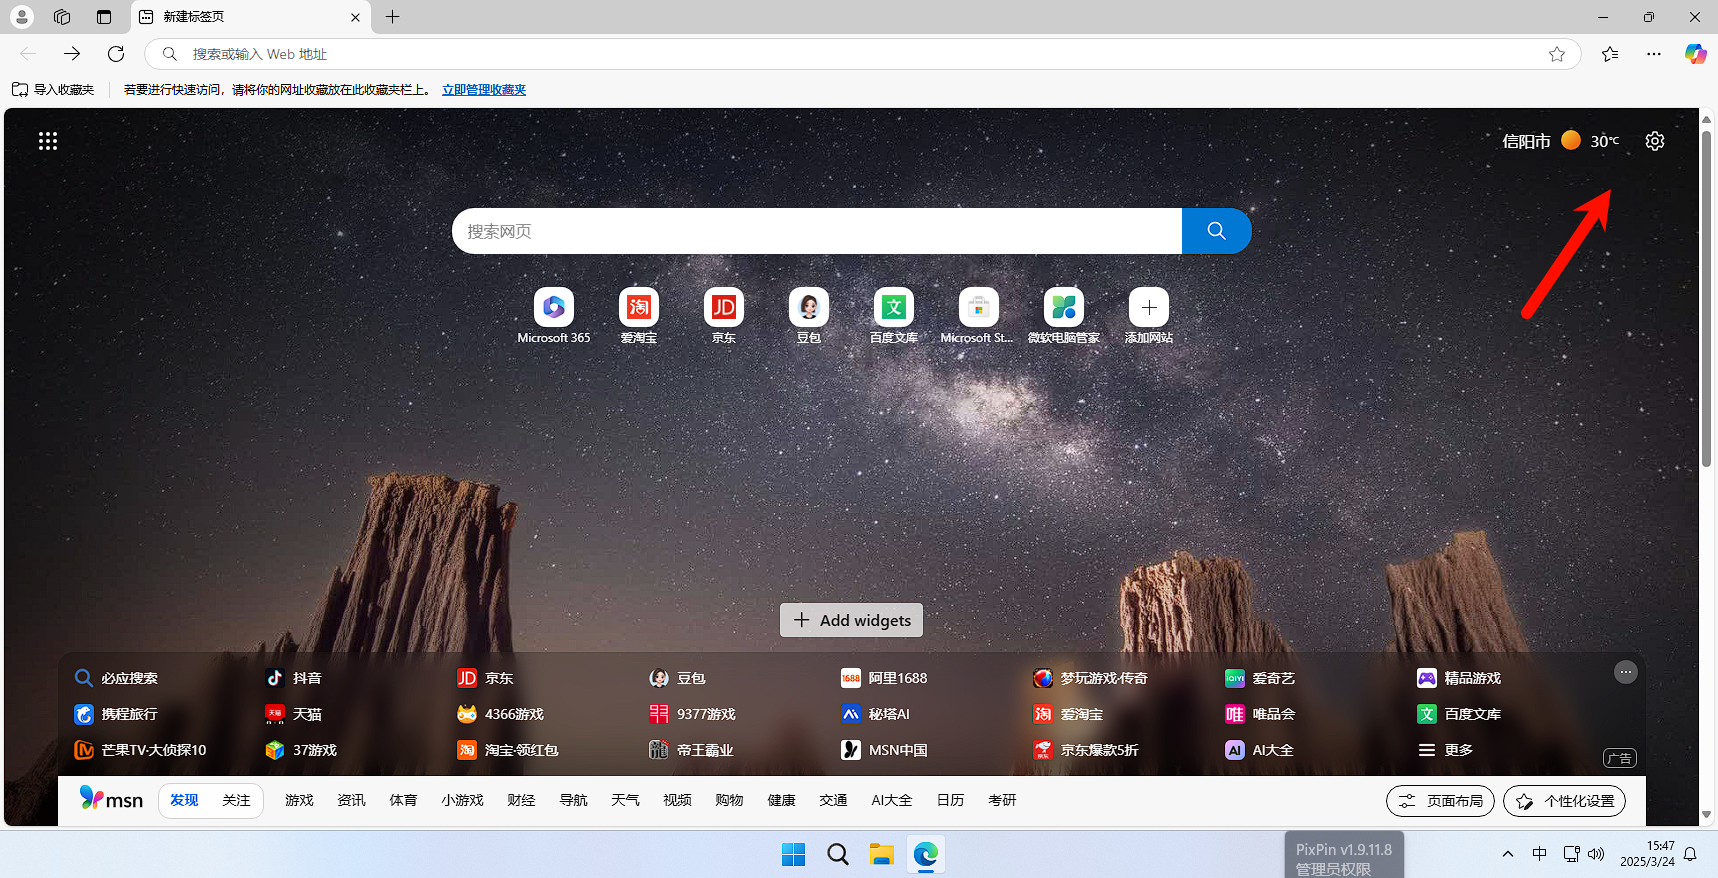Screen dimensions: 1718x878
Task: Open the tab actions menu icon
Action: [x=104, y=17]
